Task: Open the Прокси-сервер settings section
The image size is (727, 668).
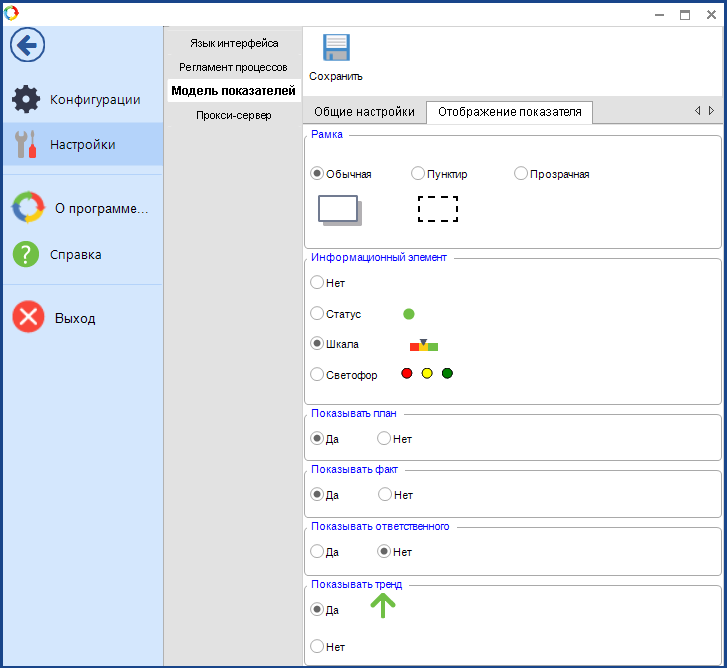Action: (233, 115)
